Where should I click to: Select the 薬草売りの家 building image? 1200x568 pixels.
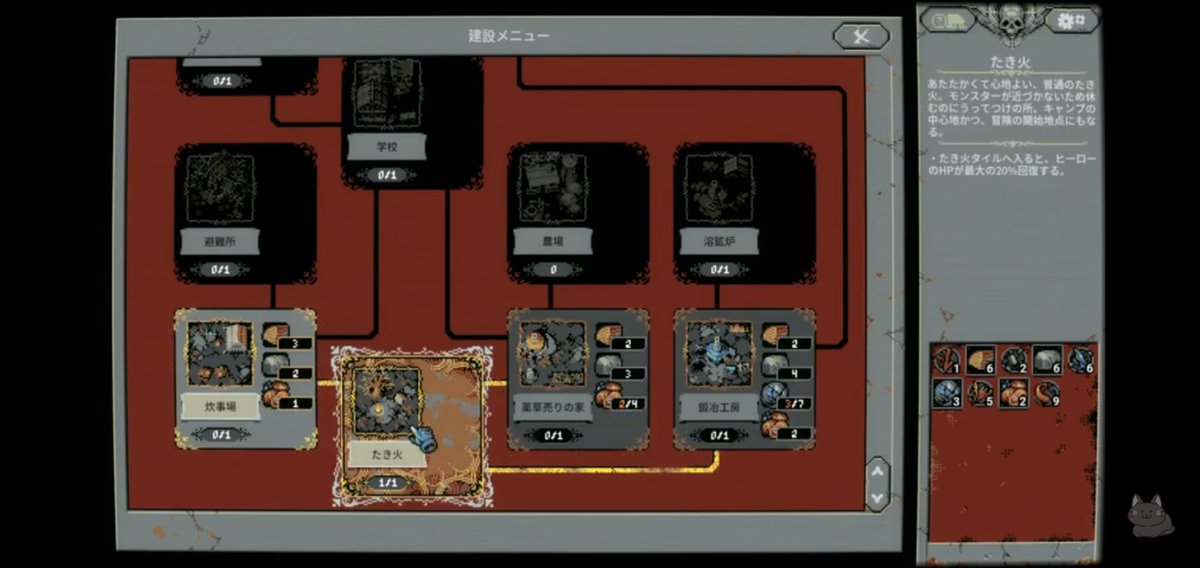pyautogui.click(x=554, y=353)
